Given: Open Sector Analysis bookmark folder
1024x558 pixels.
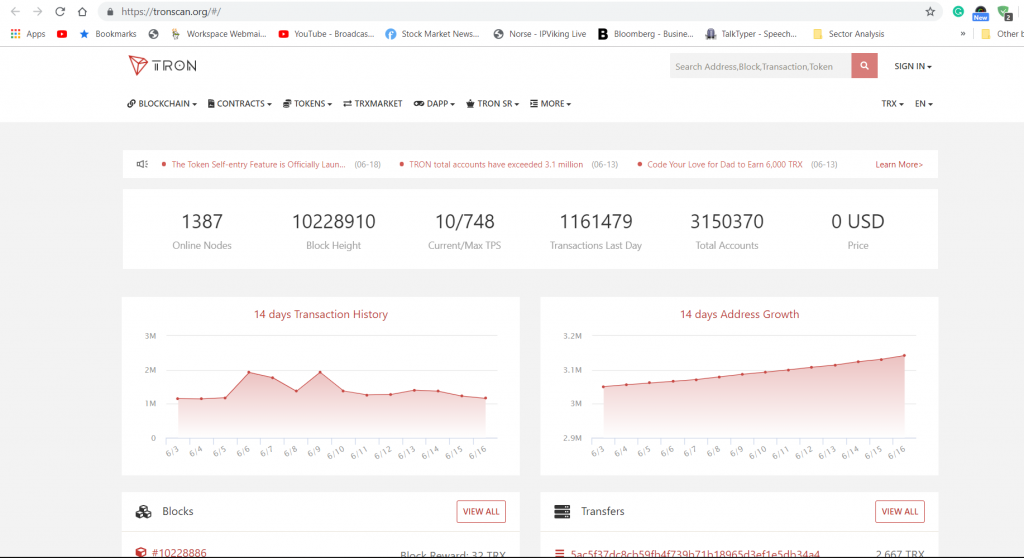Looking at the screenshot, I should click(848, 34).
